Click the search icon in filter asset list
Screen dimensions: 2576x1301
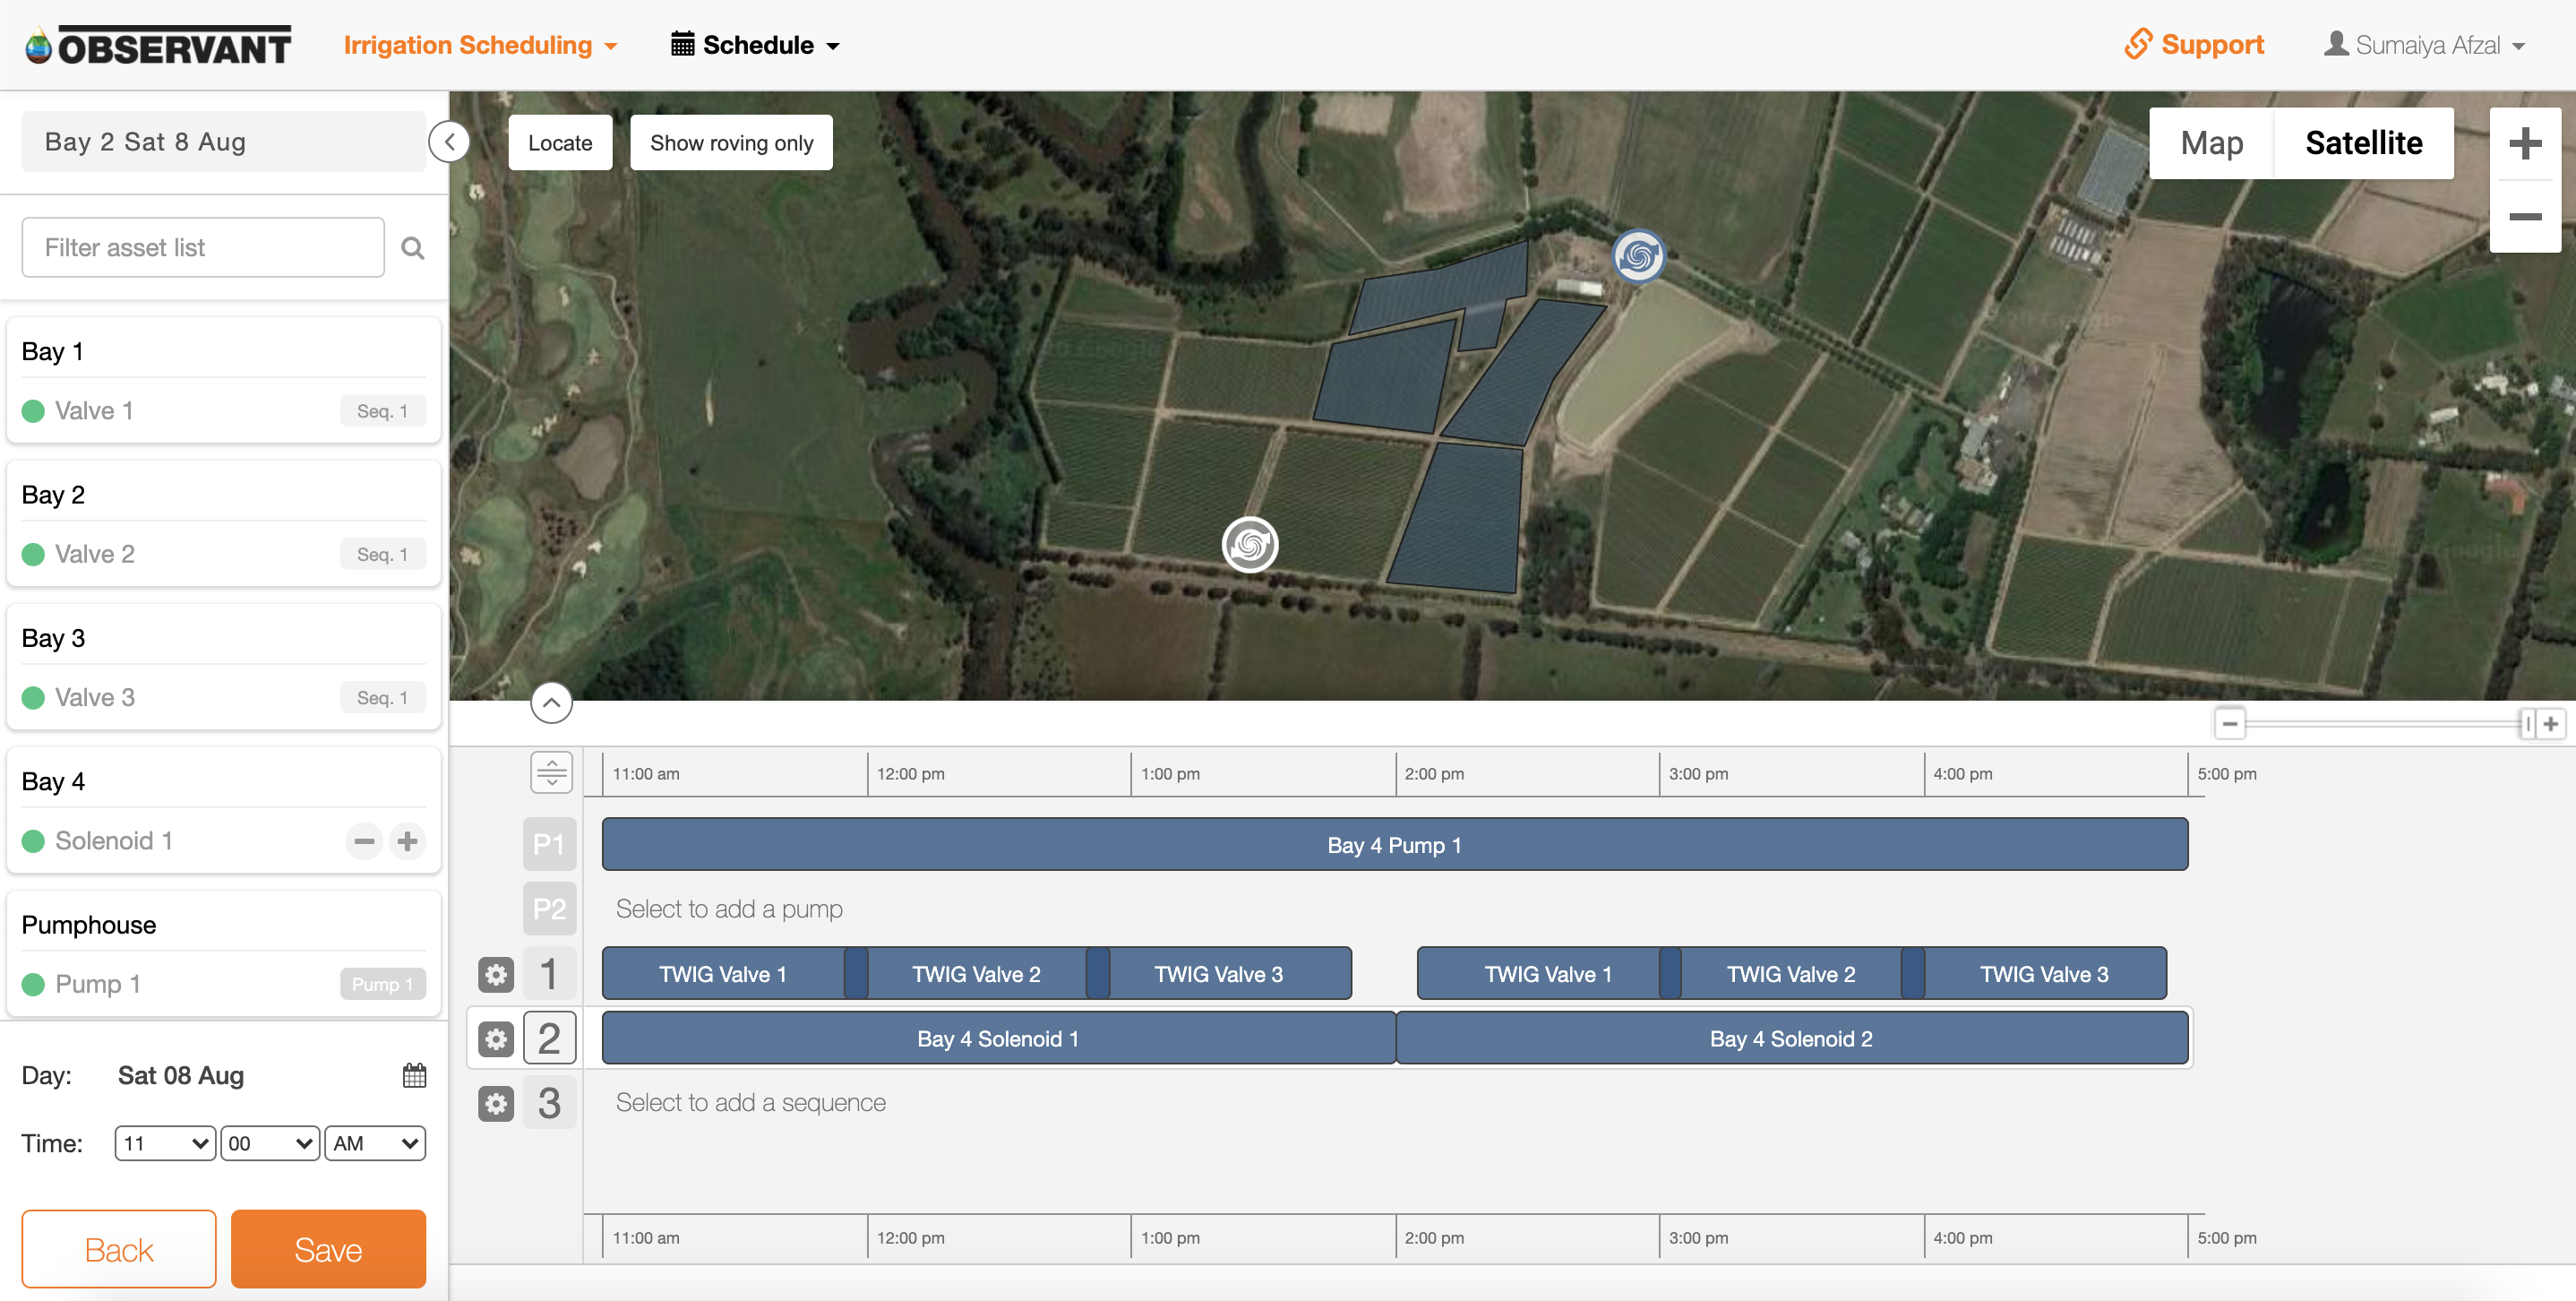pyautogui.click(x=413, y=247)
